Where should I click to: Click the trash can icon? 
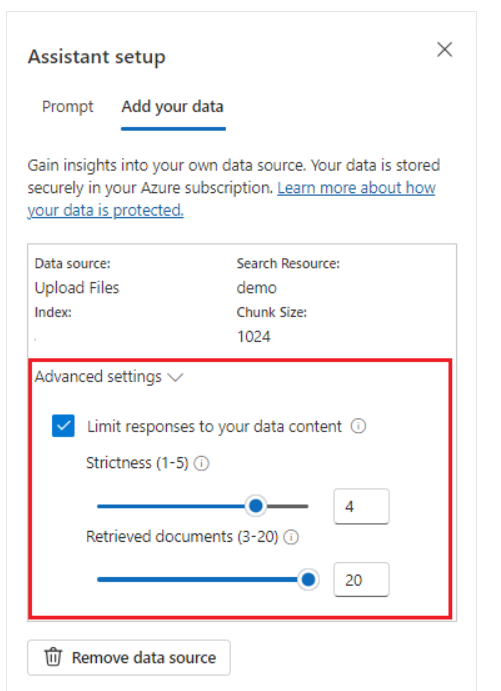click(x=53, y=657)
